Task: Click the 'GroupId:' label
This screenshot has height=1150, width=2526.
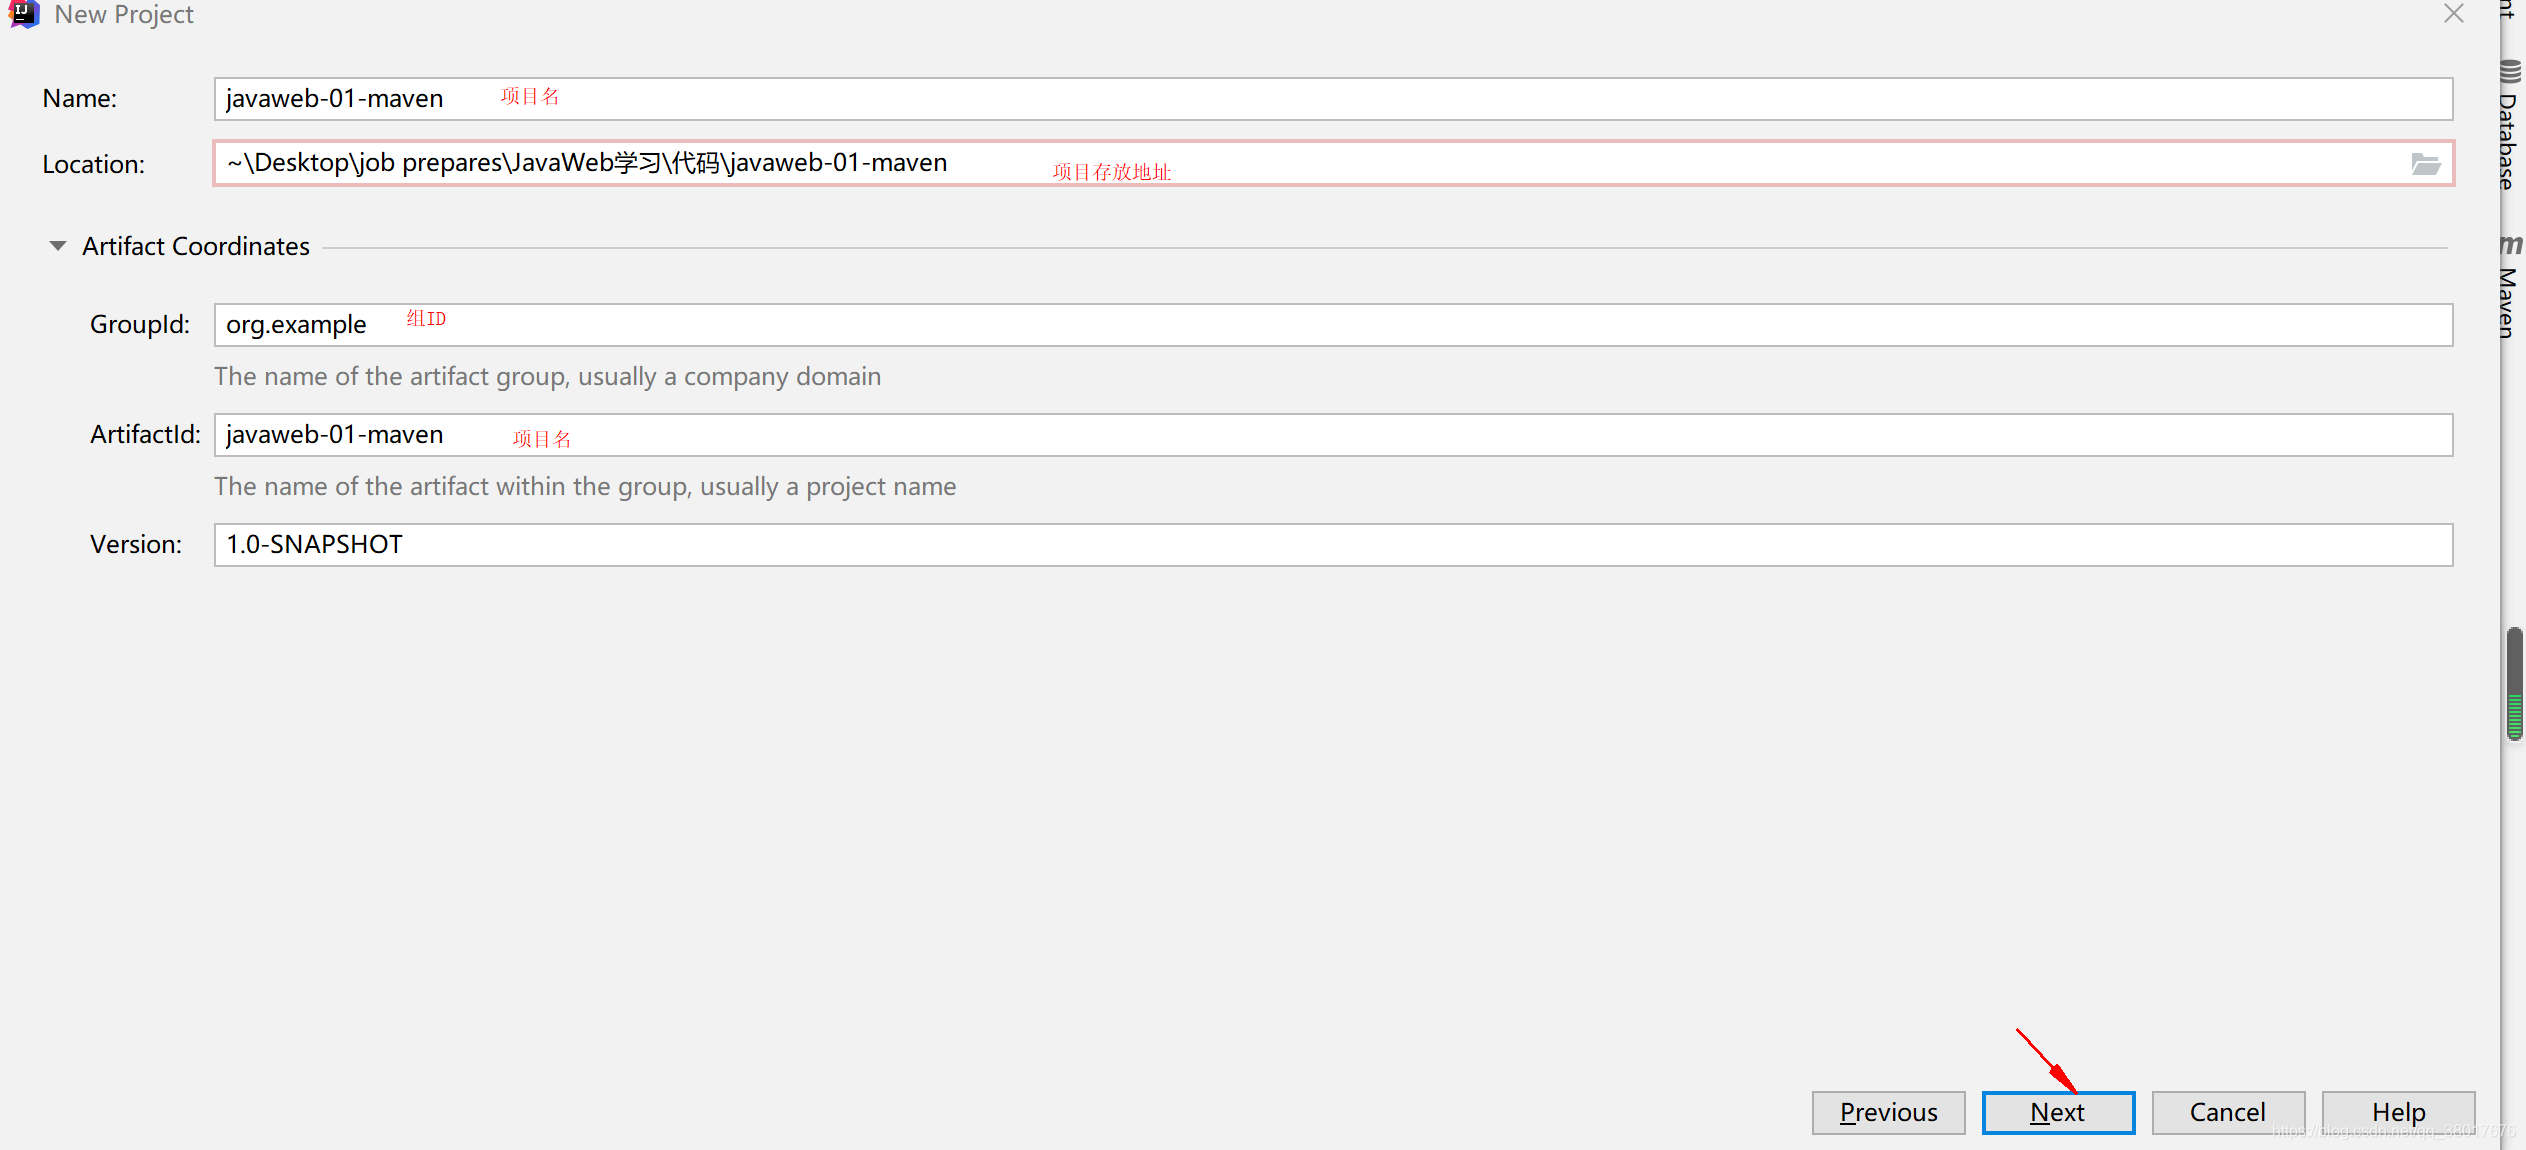Action: 140,324
